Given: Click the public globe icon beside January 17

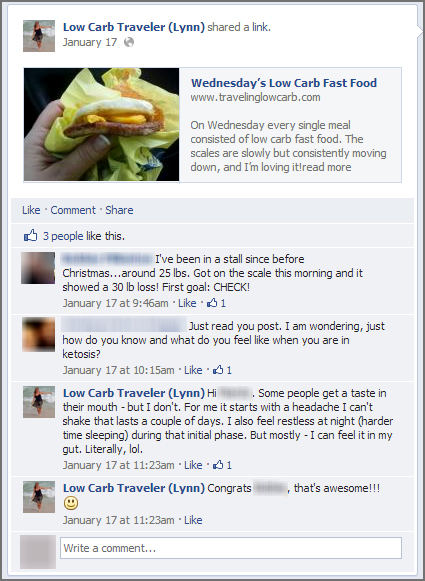Looking at the screenshot, I should click(129, 43).
